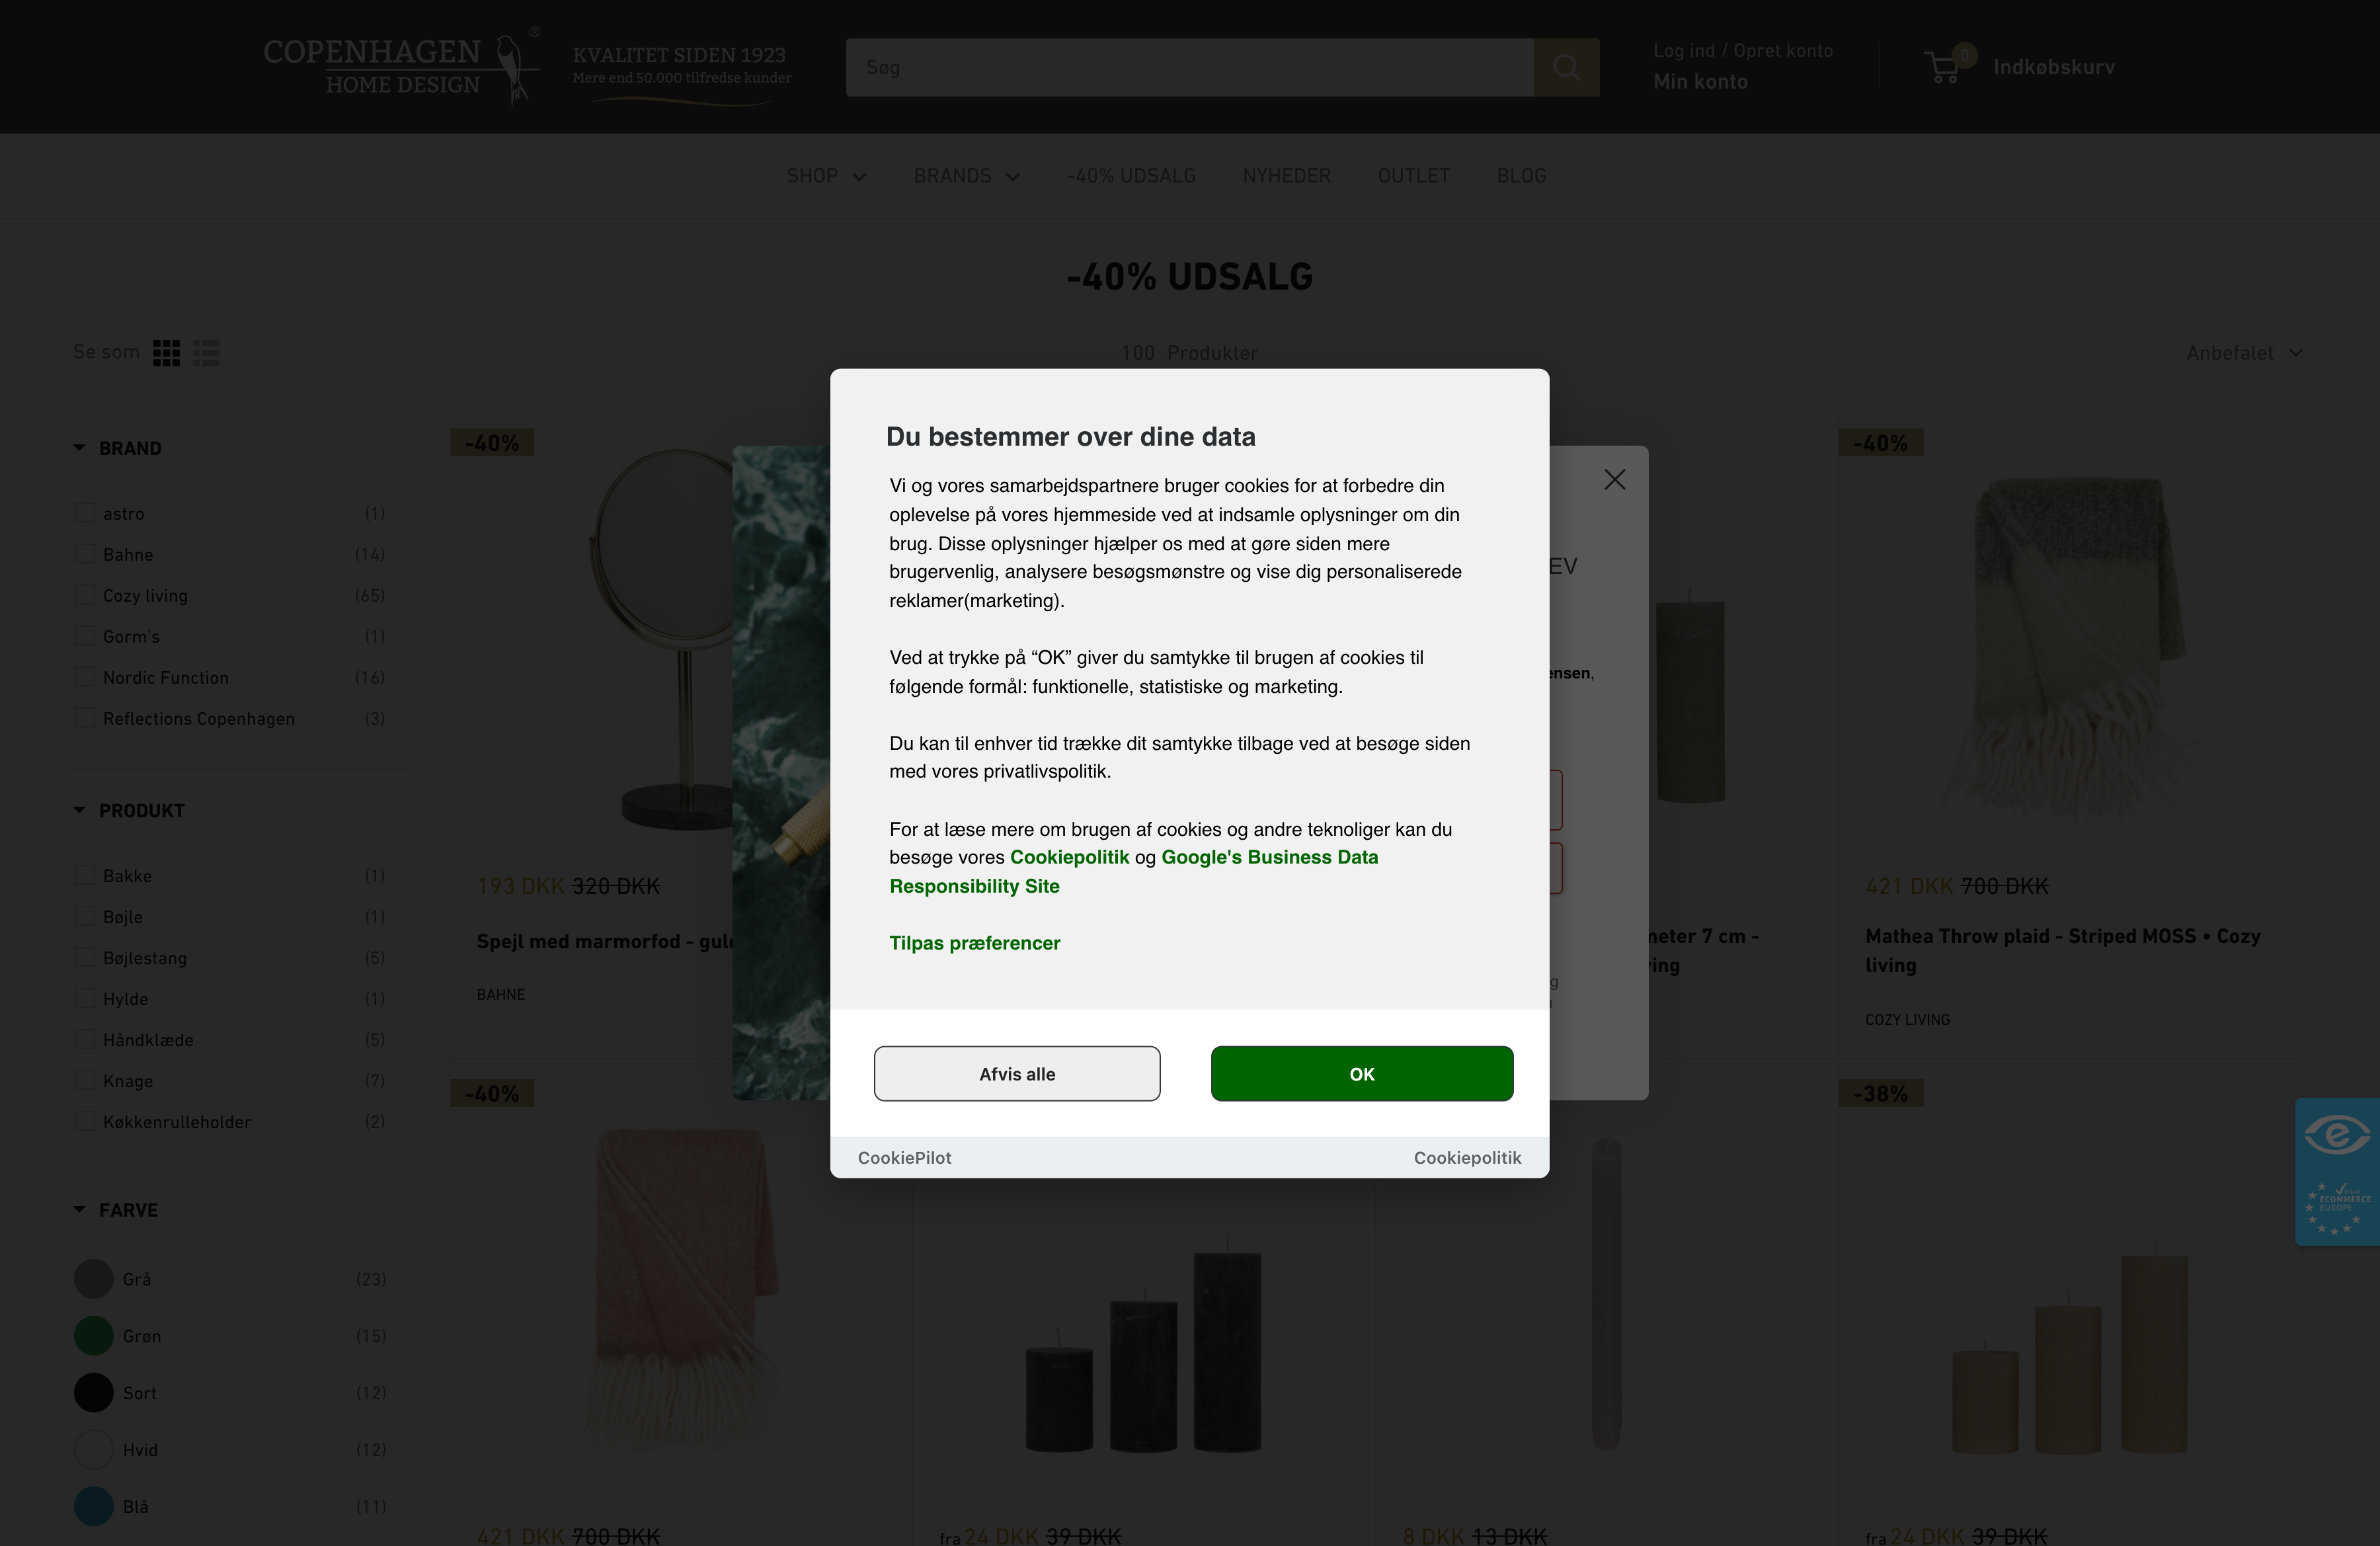Tick the Cozy living brand checkbox
The height and width of the screenshot is (1546, 2380).
[x=85, y=595]
